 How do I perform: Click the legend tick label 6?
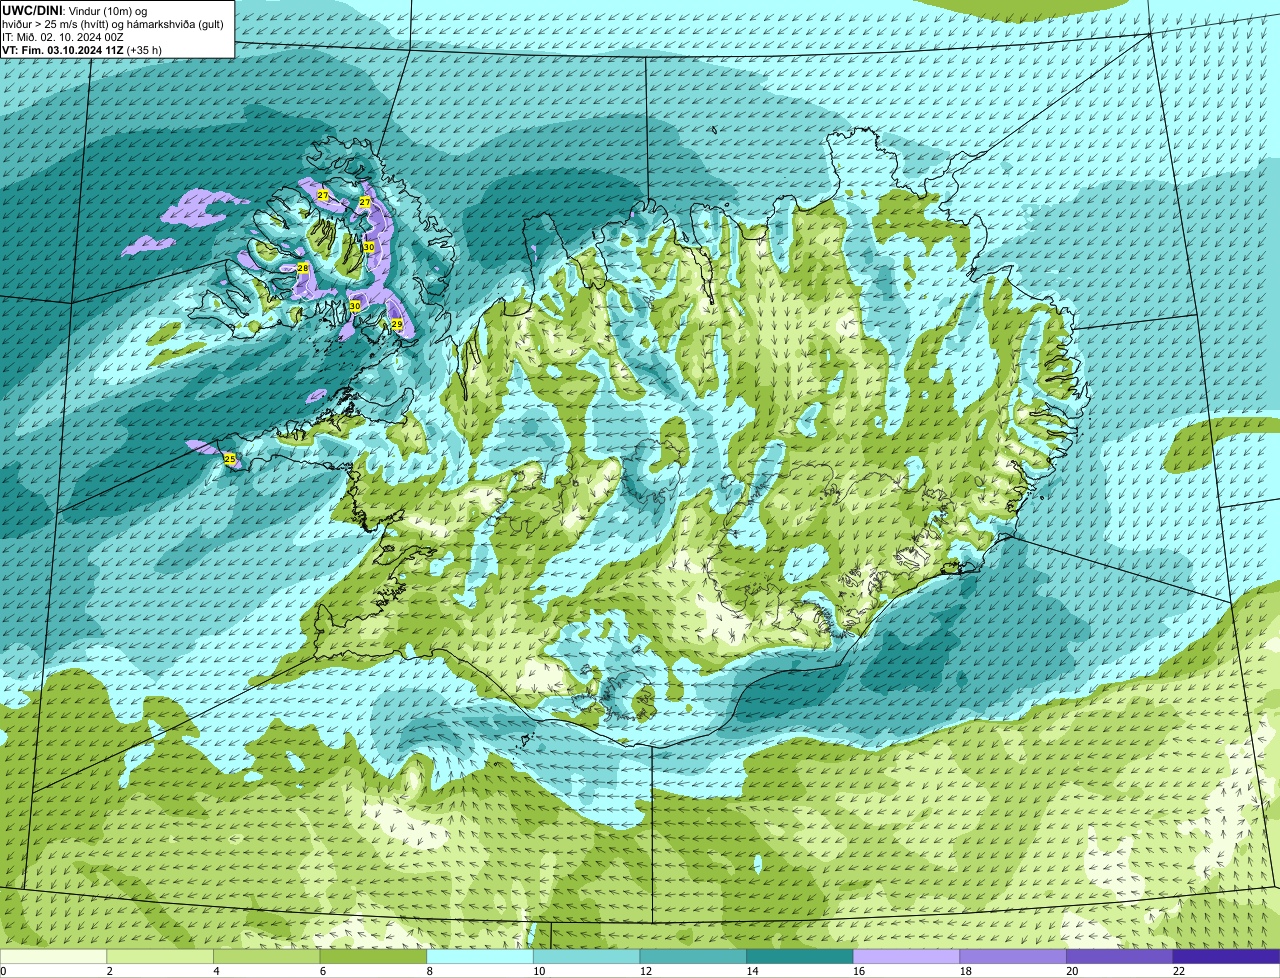click(x=323, y=971)
